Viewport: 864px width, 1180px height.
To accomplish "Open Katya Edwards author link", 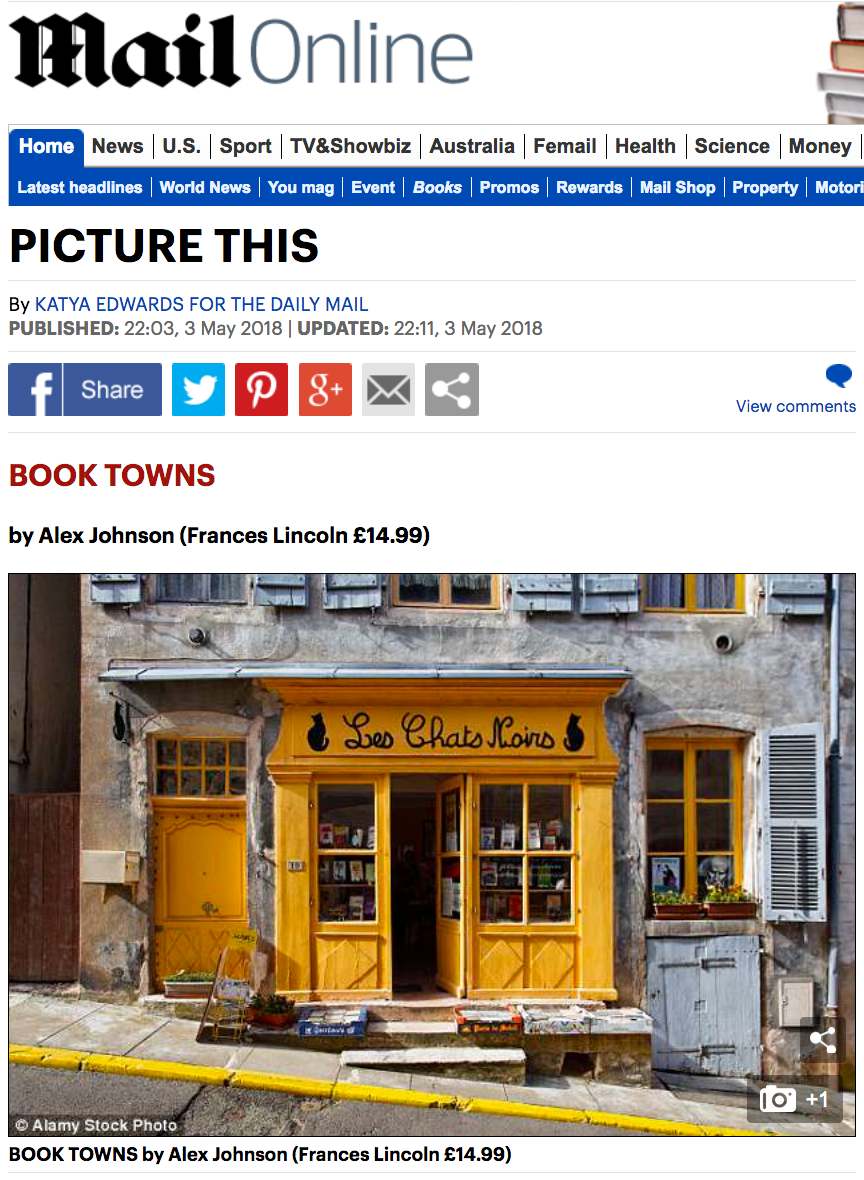I will [201, 304].
